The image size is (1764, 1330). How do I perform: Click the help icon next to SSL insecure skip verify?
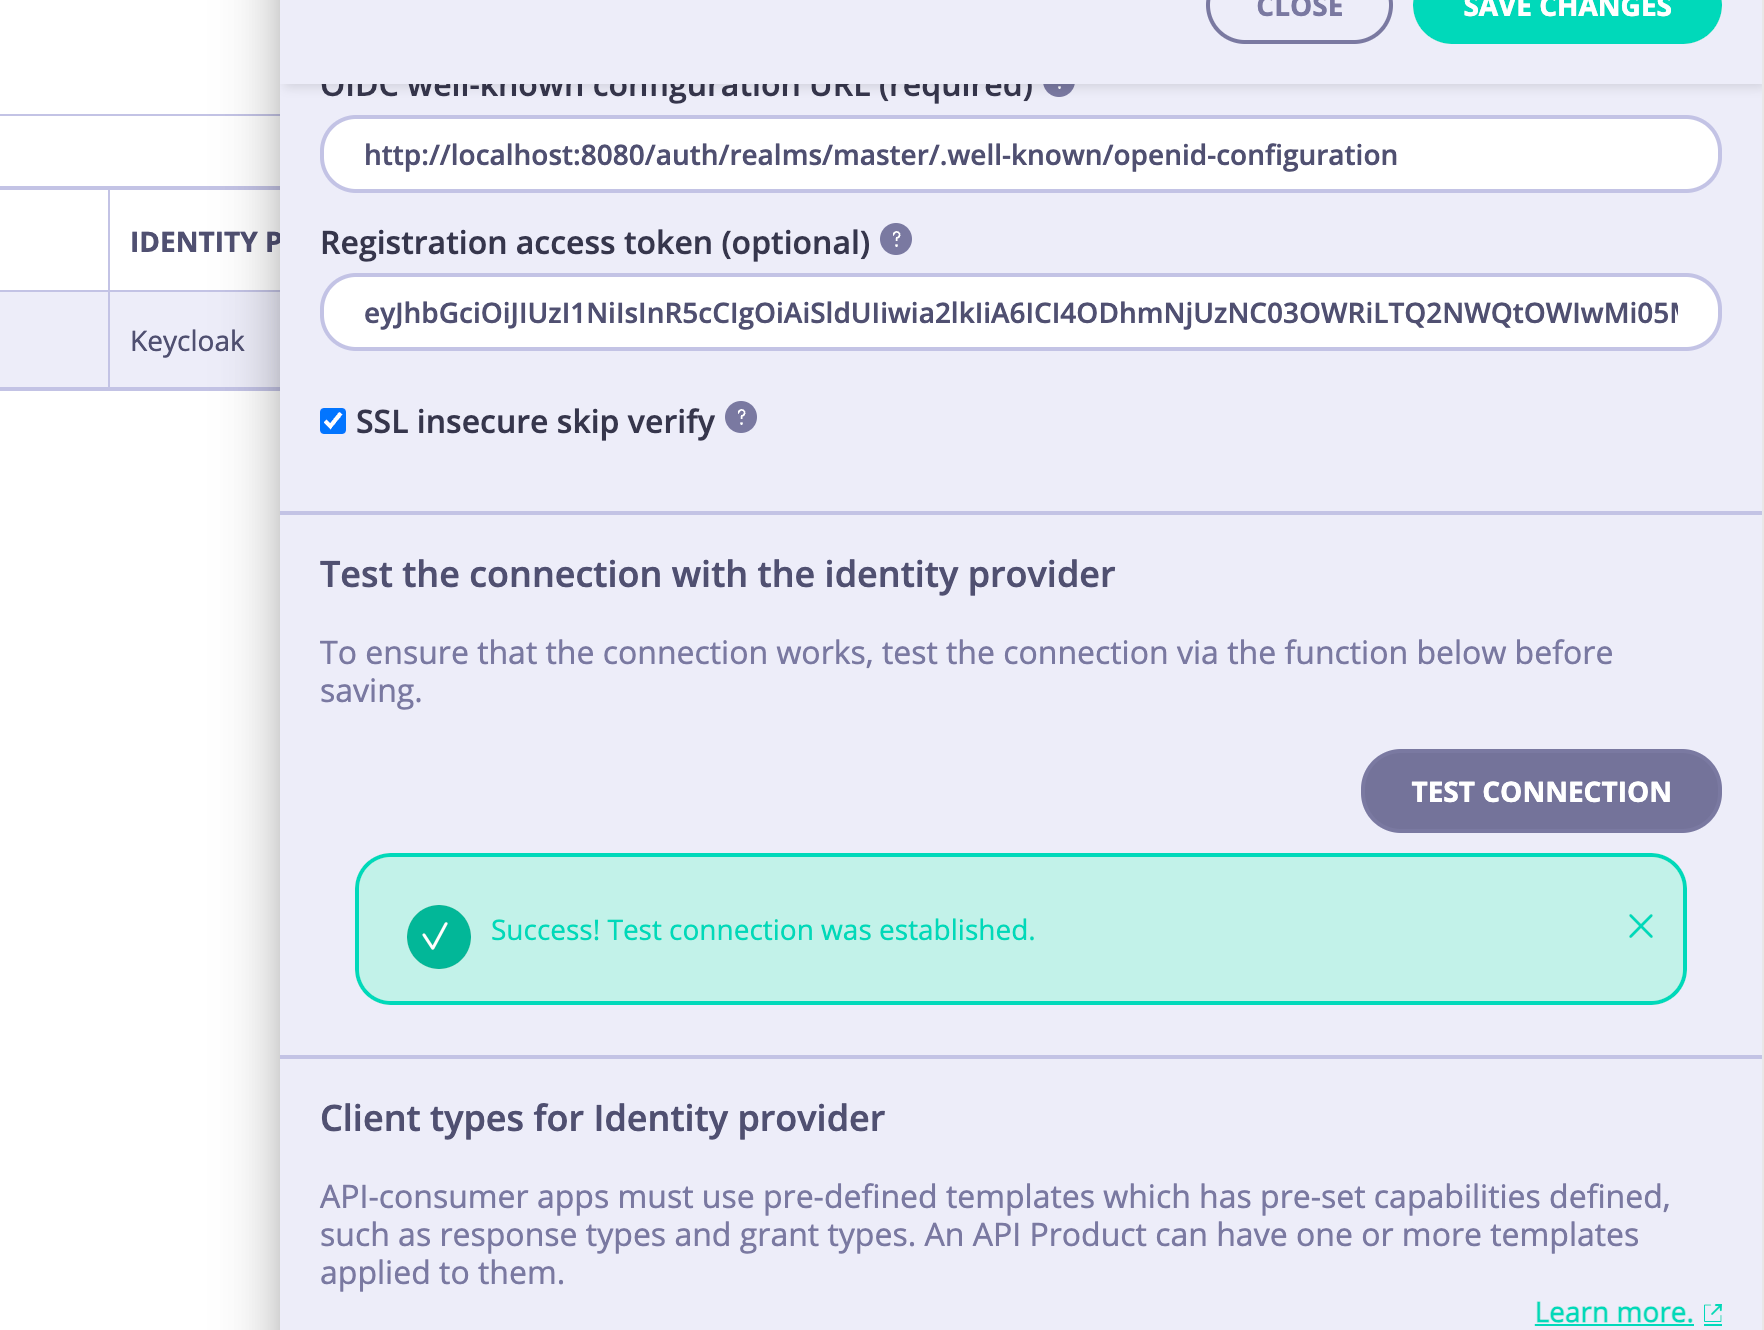coord(741,419)
